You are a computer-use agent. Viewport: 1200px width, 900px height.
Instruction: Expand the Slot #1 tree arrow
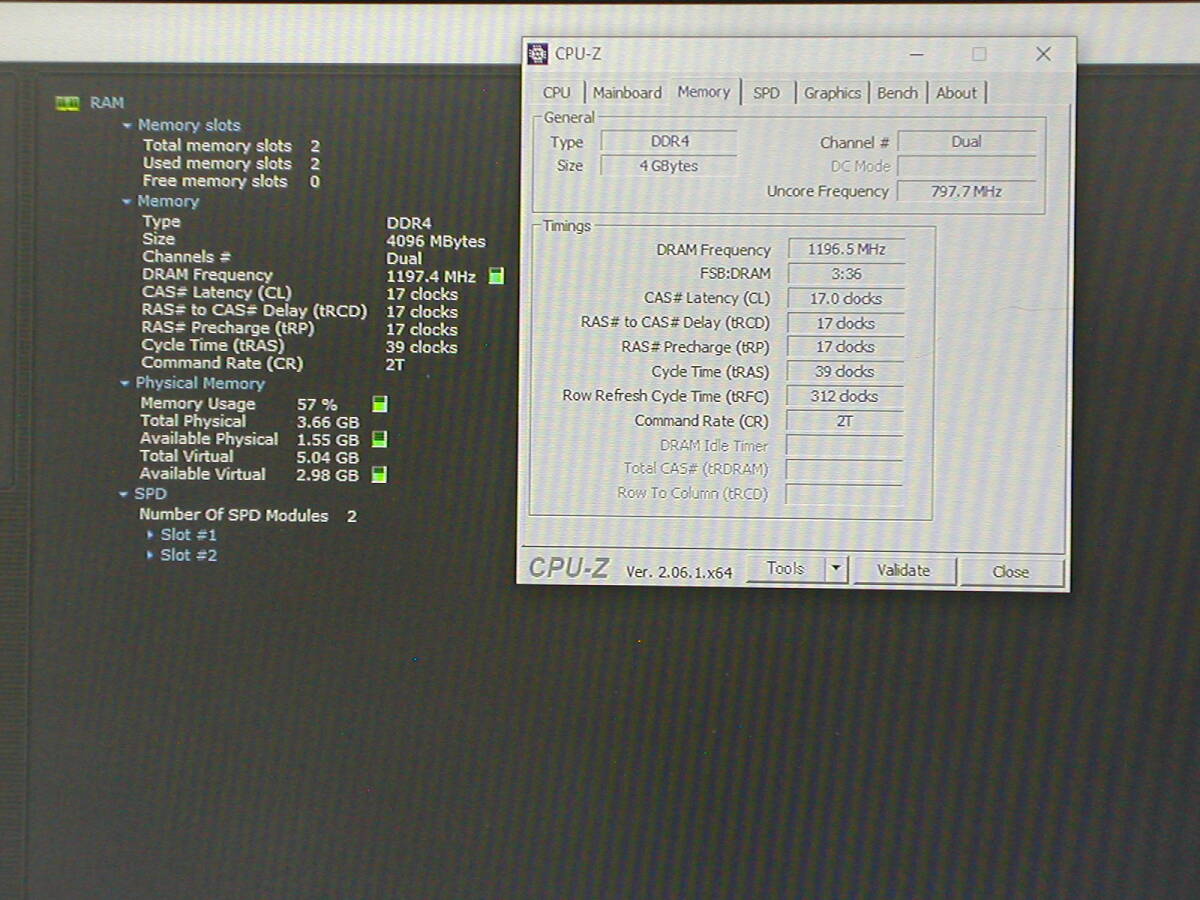pos(151,535)
